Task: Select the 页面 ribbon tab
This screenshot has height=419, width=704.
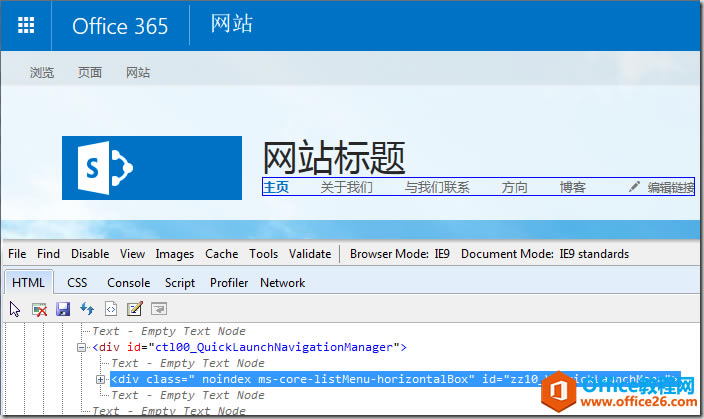Action: tap(89, 73)
